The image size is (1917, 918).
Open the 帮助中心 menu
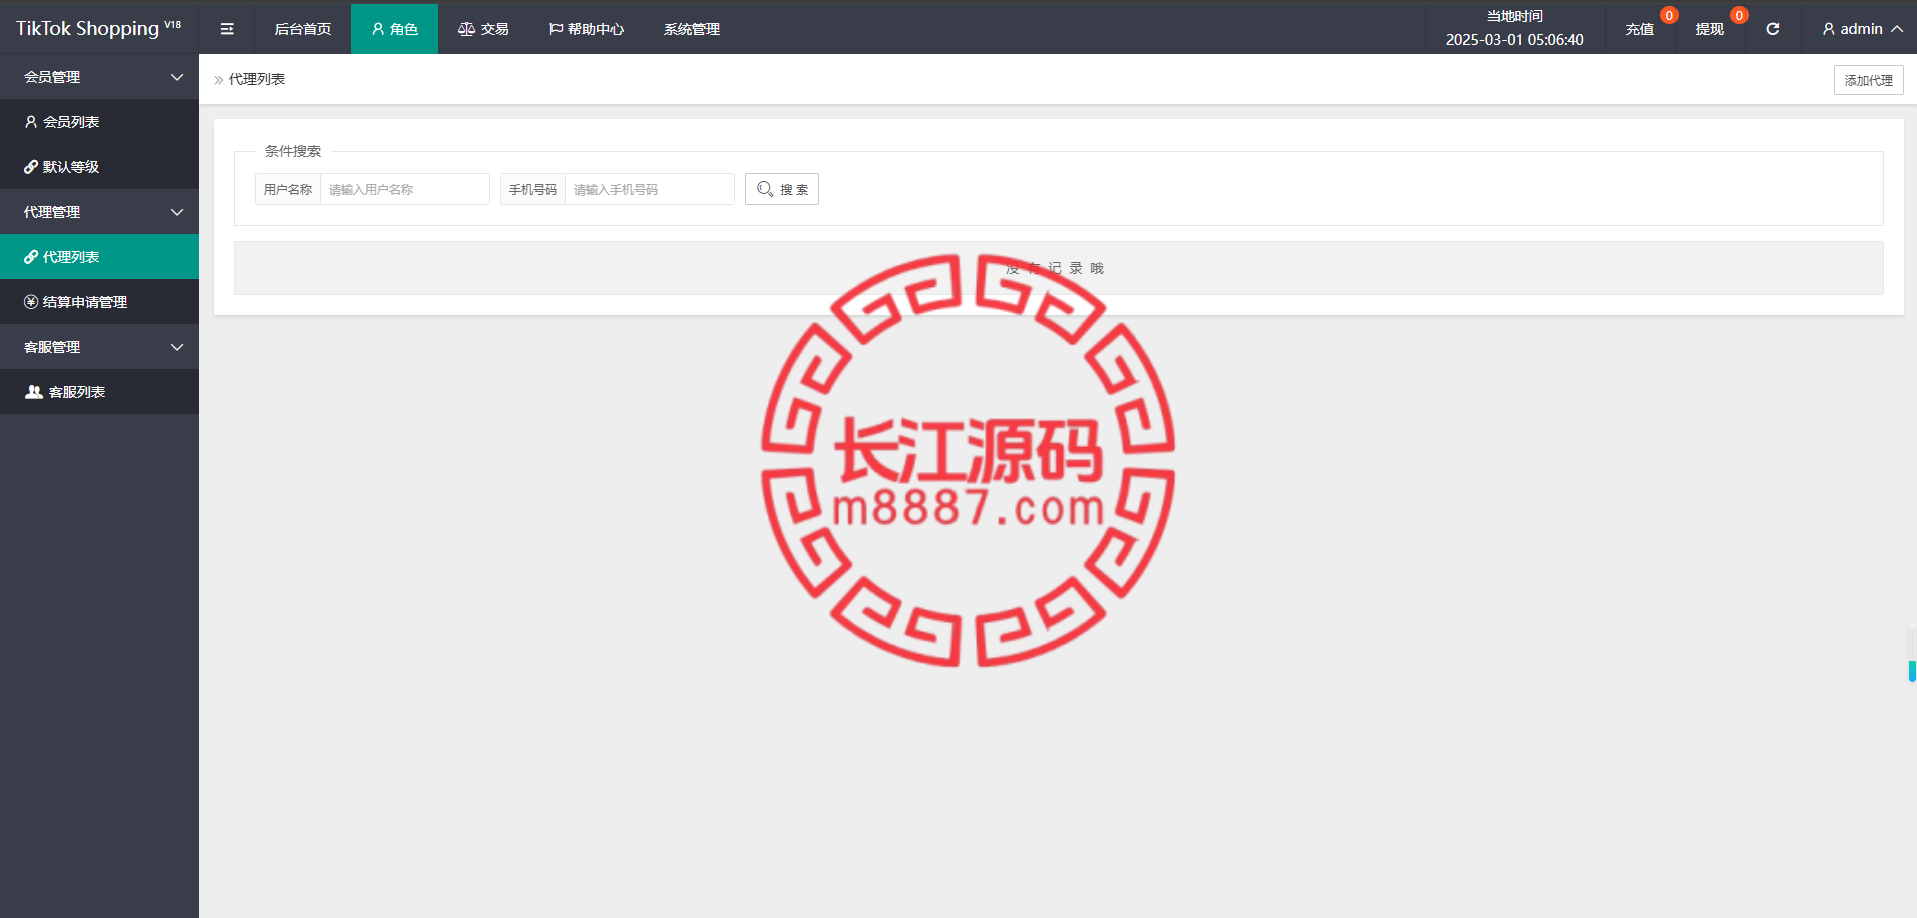[x=586, y=29]
